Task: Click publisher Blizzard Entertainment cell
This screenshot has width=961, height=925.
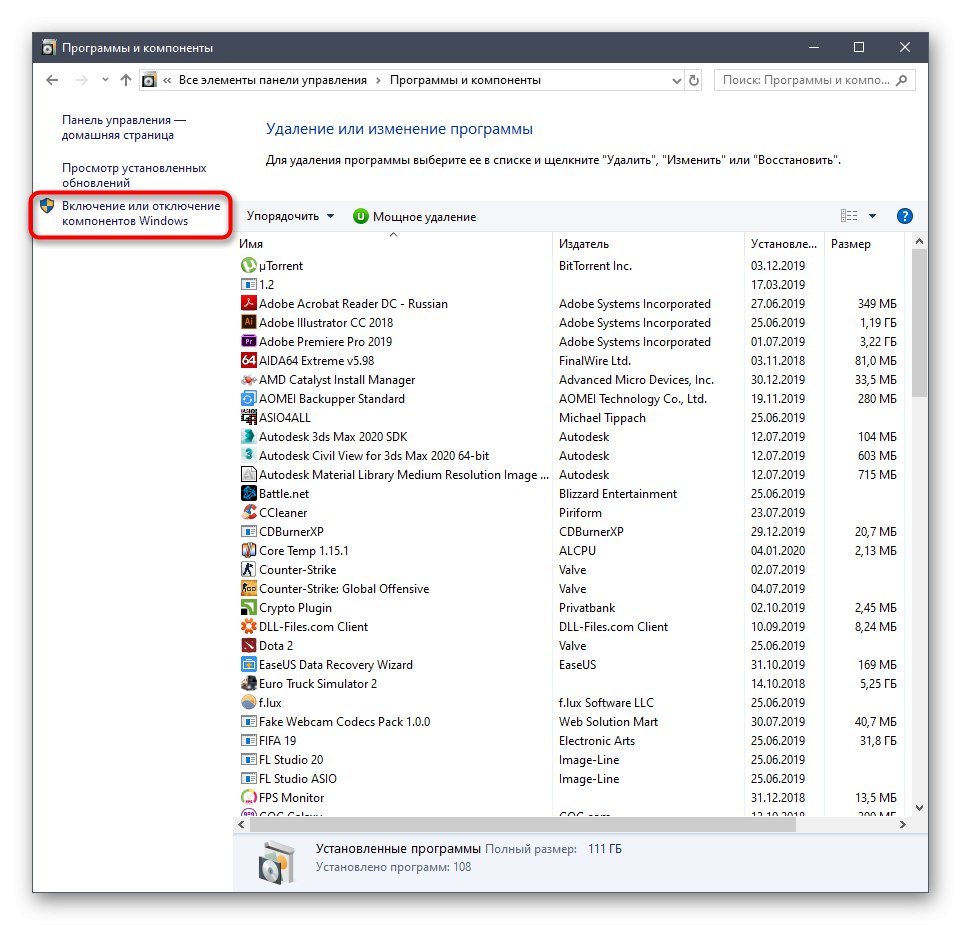Action: (618, 493)
